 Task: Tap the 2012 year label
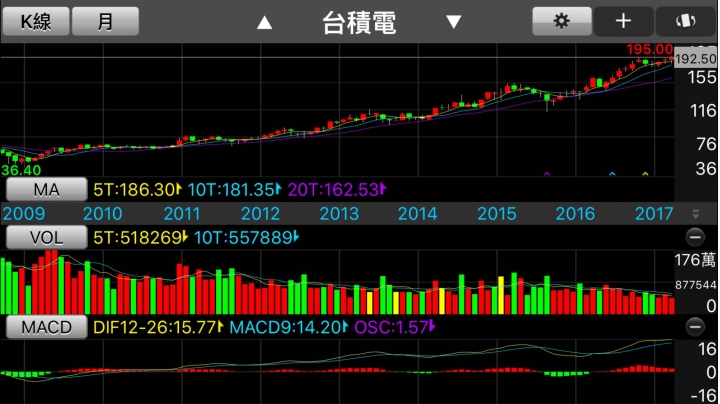coord(260,214)
